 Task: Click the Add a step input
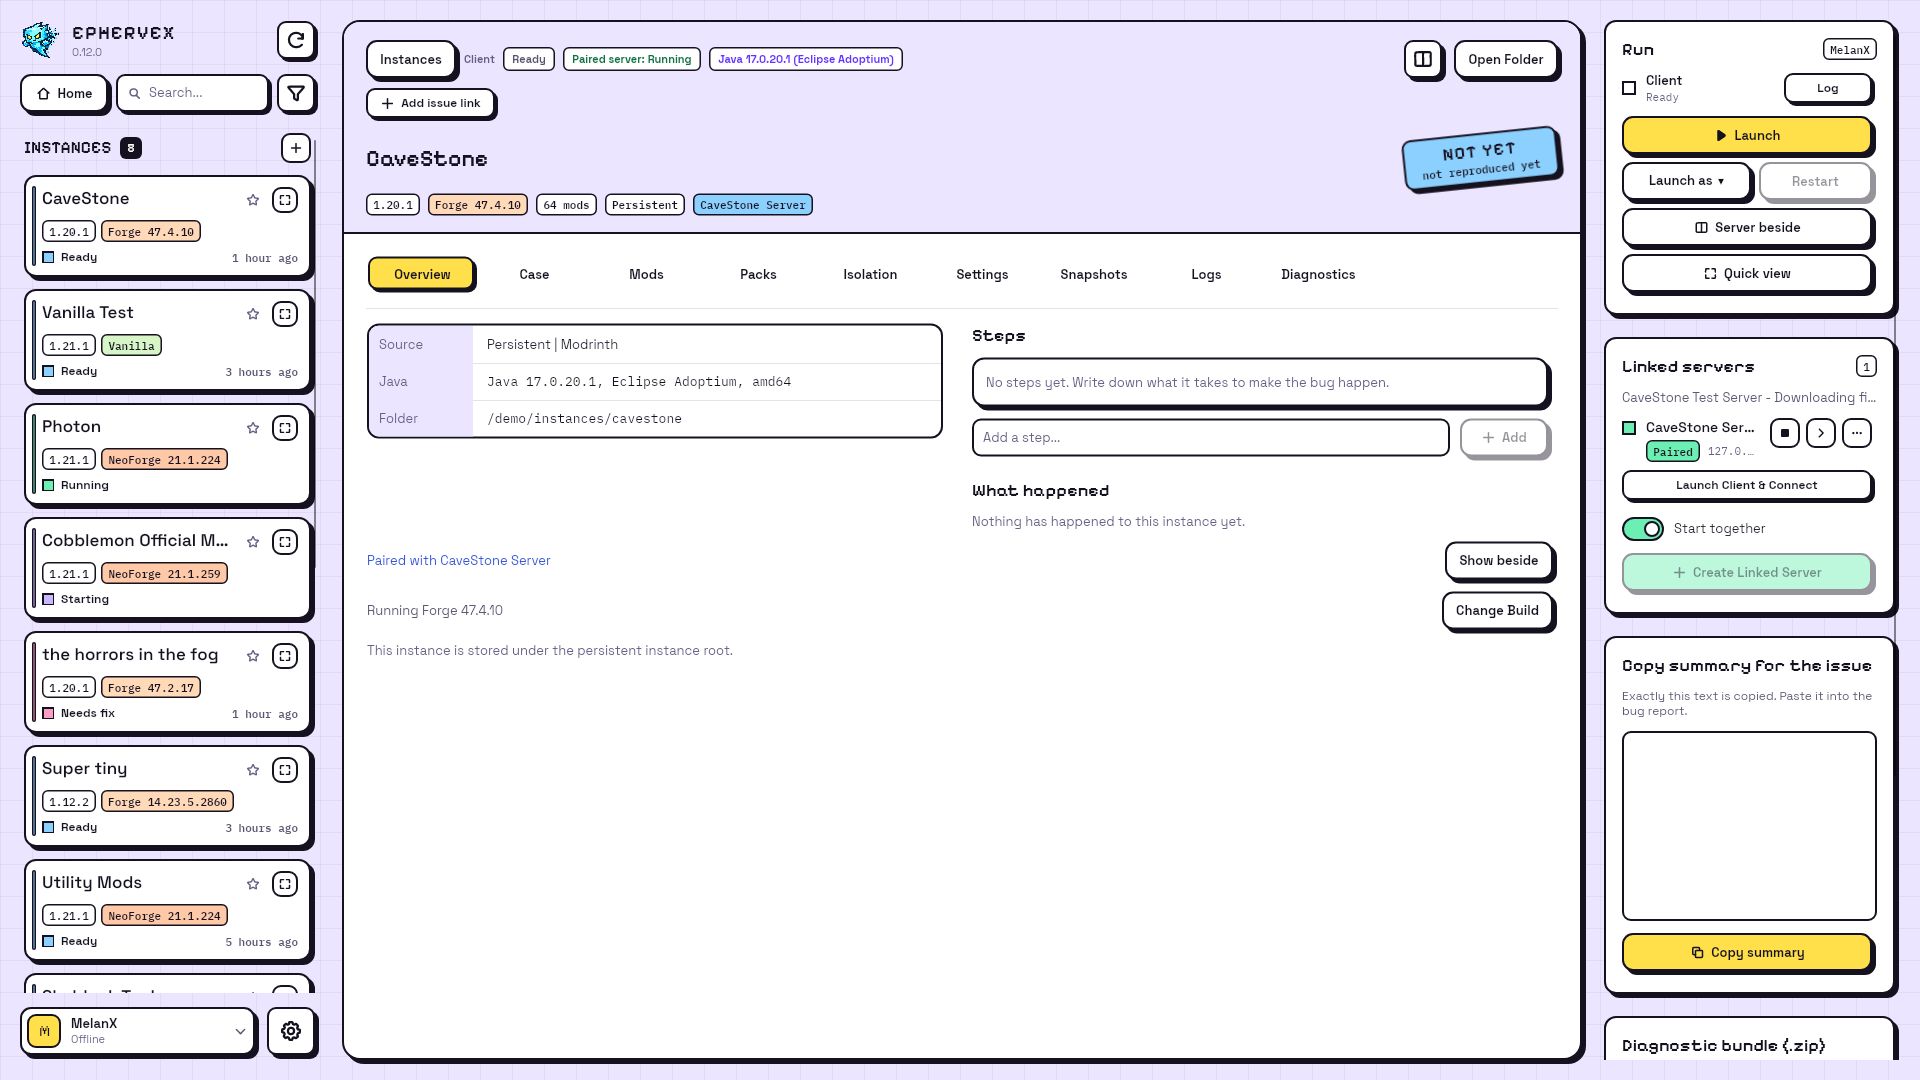click(1210, 437)
